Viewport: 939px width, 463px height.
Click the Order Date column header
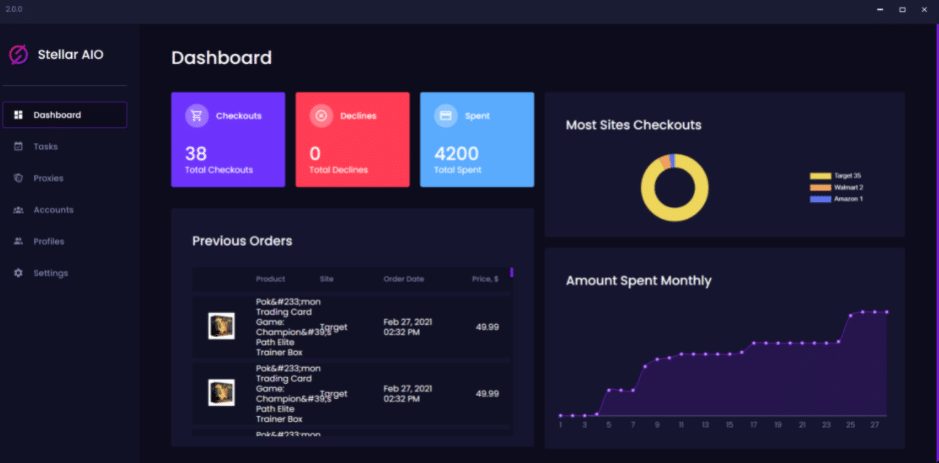click(404, 279)
